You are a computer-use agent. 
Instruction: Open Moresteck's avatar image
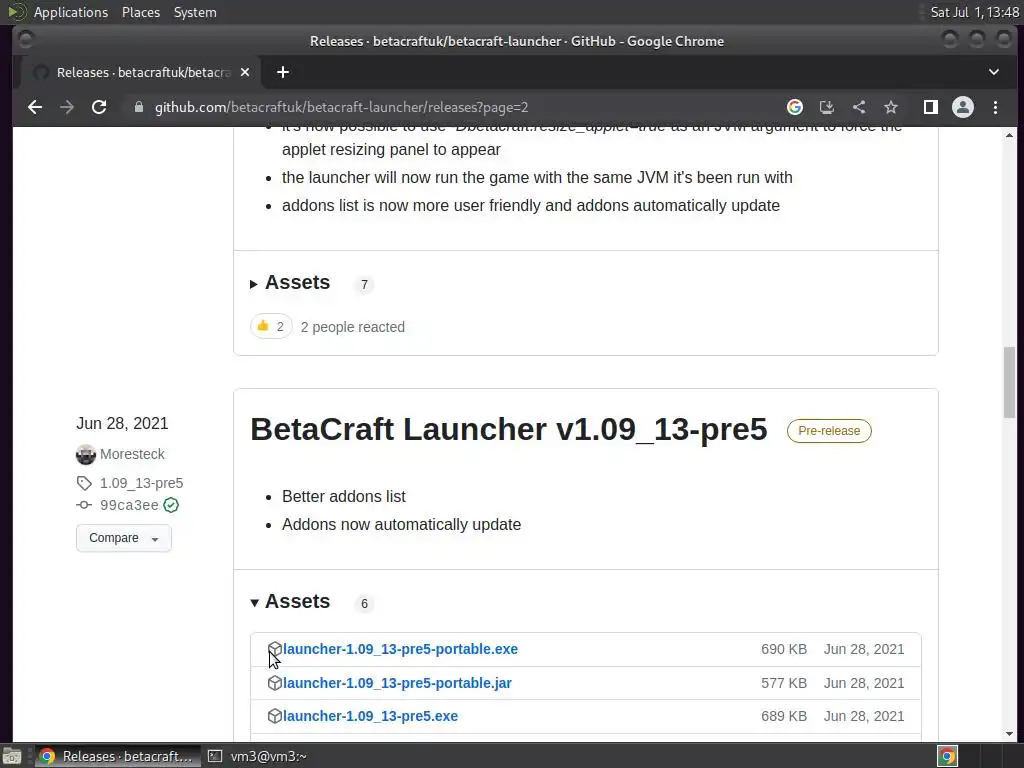tap(86, 454)
